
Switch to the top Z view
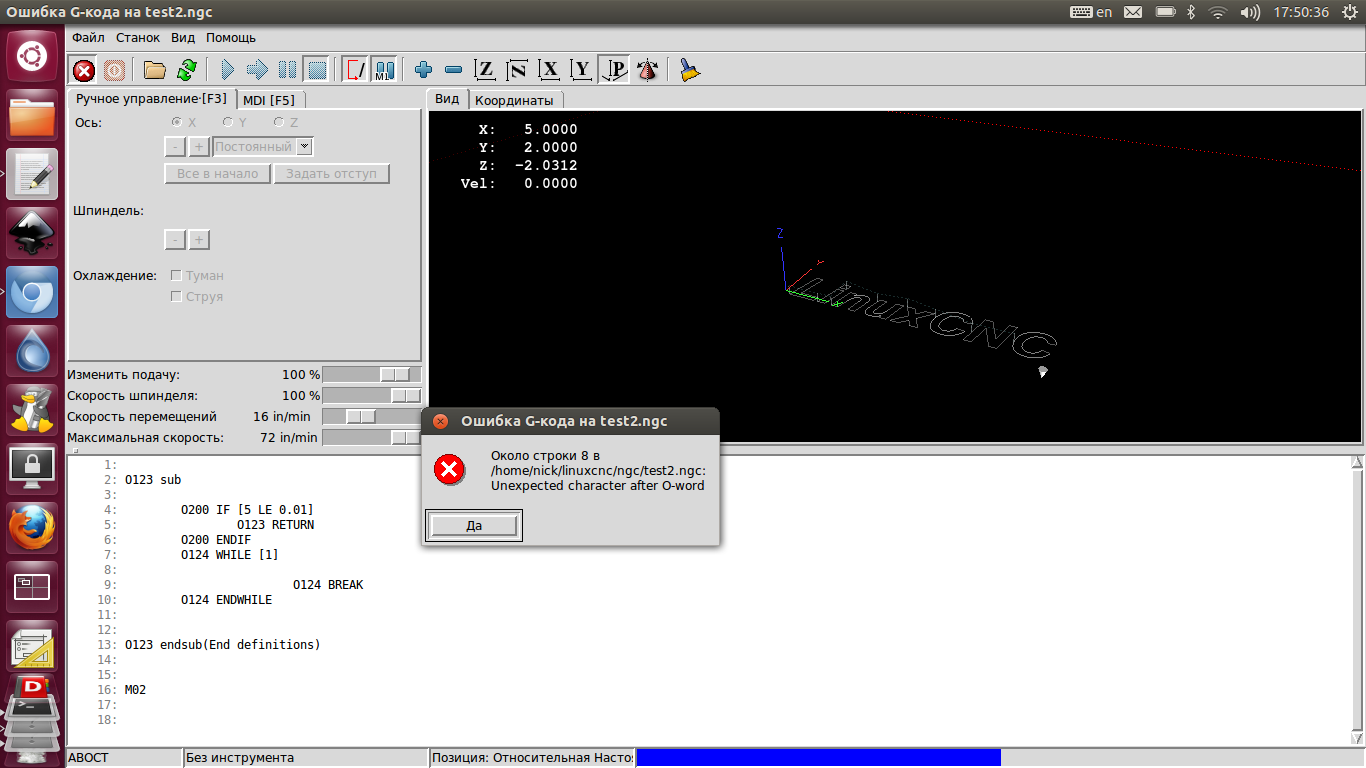pyautogui.click(x=485, y=70)
